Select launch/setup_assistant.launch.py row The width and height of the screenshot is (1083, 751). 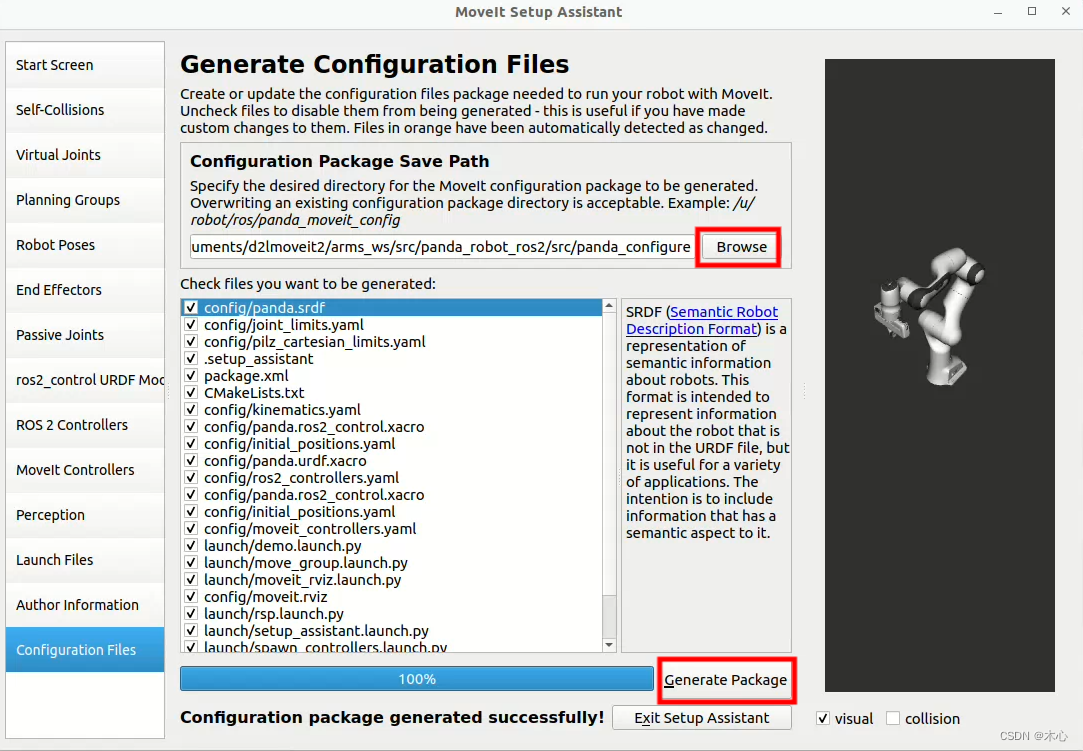pyautogui.click(x=392, y=631)
